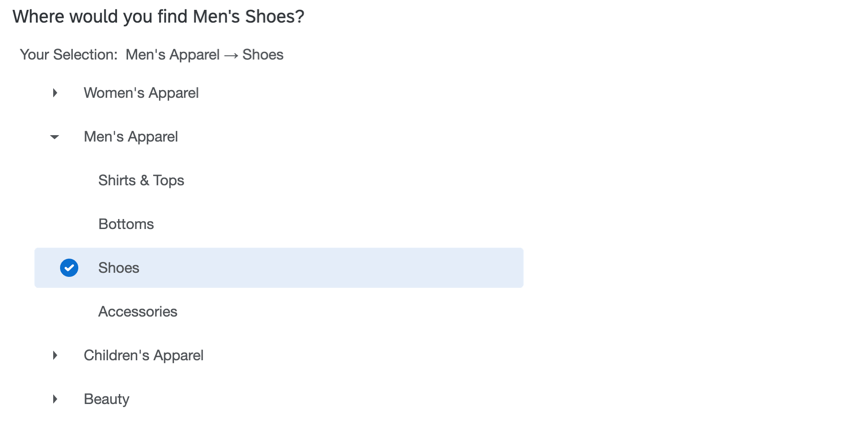Select the Shoes label in the tree
Screen dimensions: 850x425
click(119, 268)
